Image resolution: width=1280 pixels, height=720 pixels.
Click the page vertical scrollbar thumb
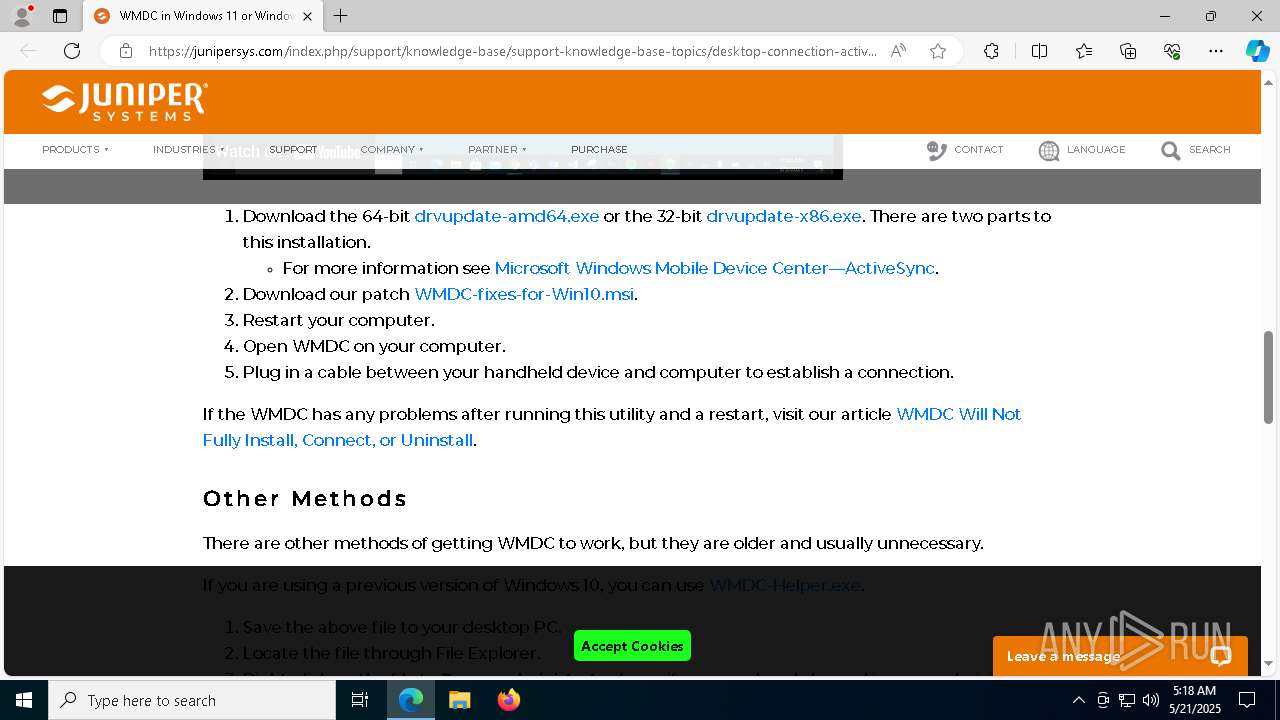(x=1269, y=378)
